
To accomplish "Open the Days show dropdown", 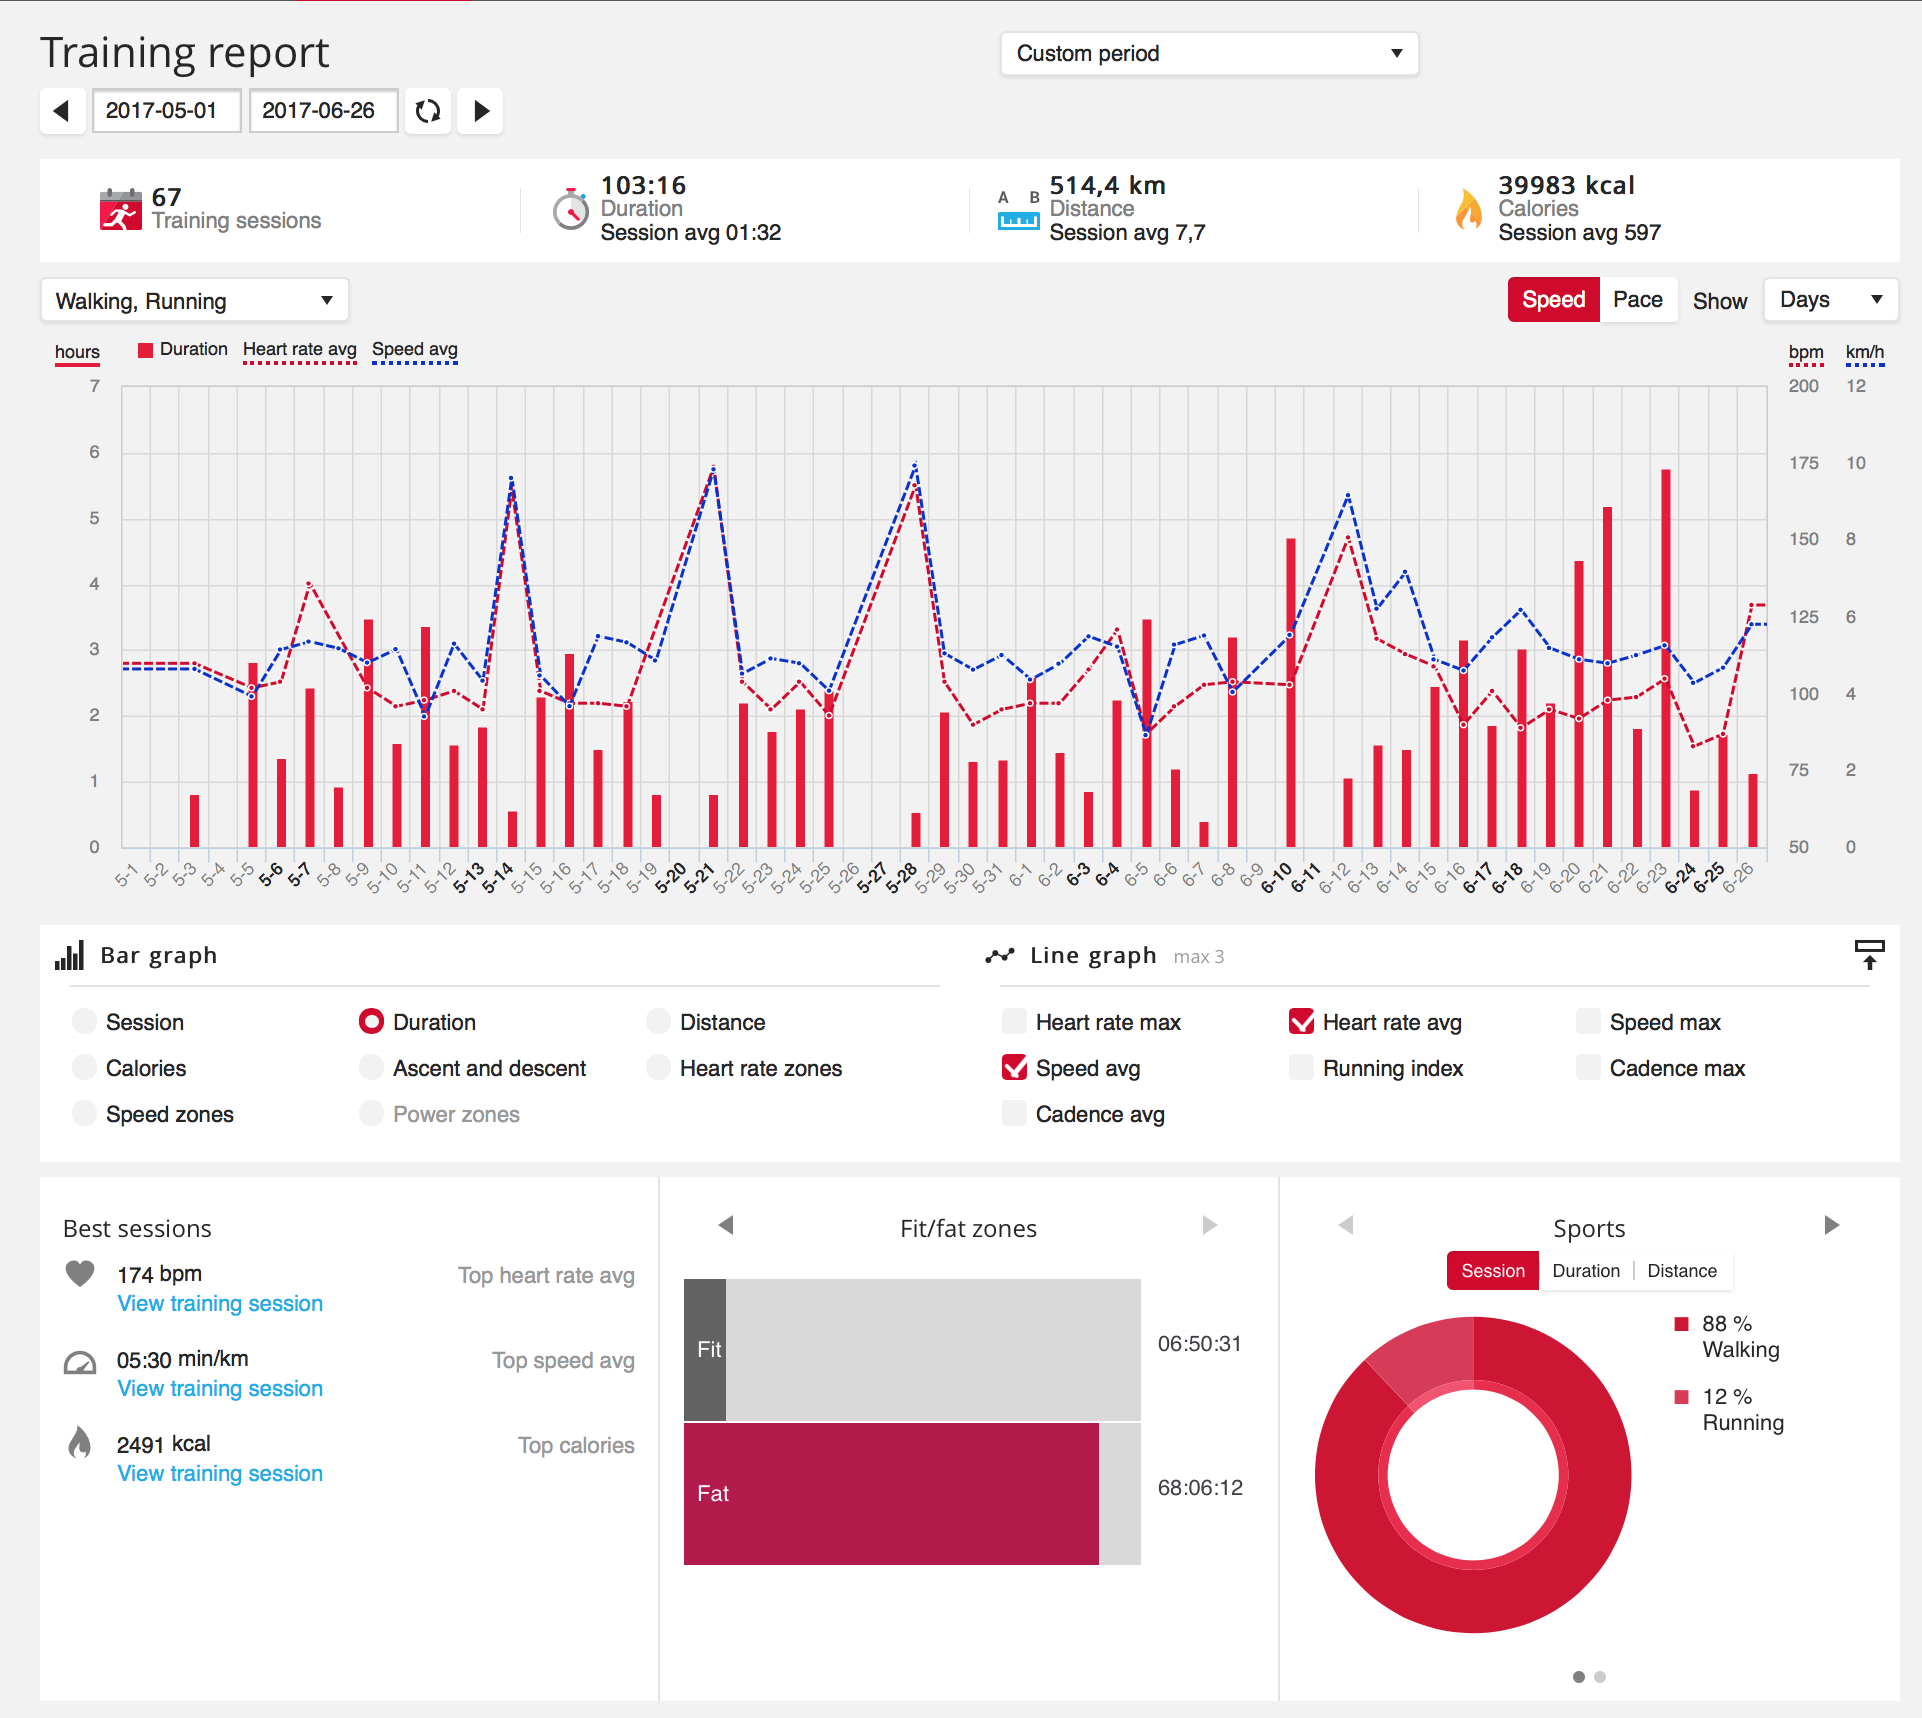I will [1830, 300].
